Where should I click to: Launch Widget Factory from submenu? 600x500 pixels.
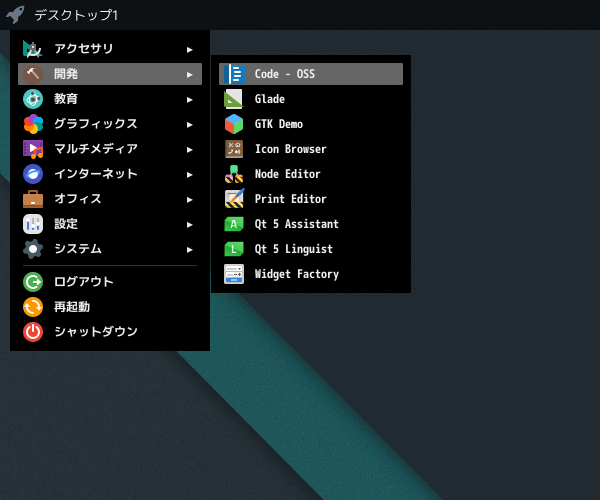pyautogui.click(x=311, y=274)
